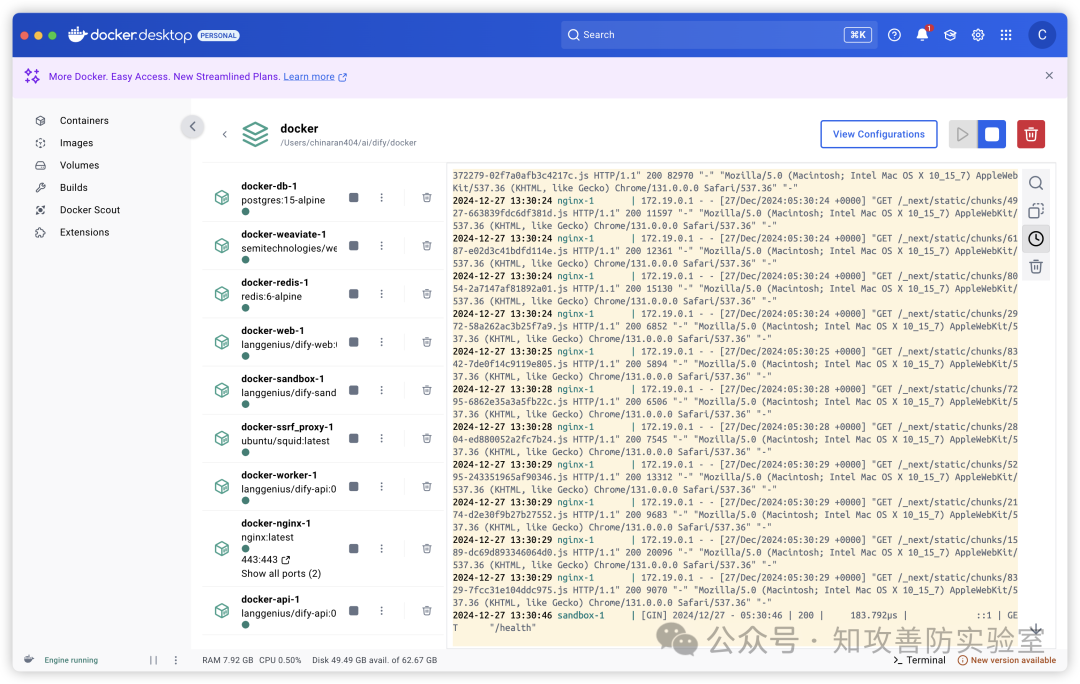Stop the docker-web-1 container
This screenshot has width=1080, height=684.
[x=353, y=342]
